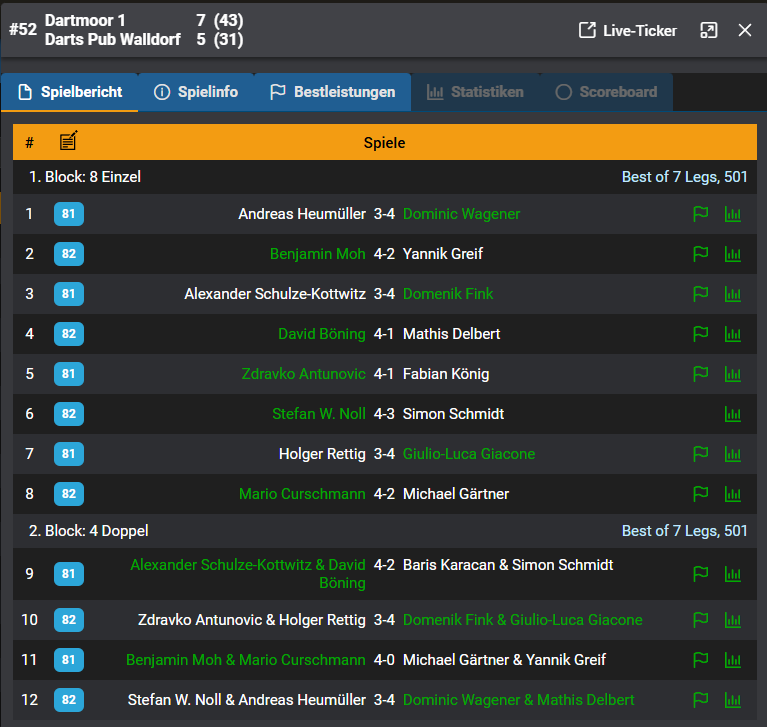Image resolution: width=767 pixels, height=727 pixels.
Task: Switch to the Spielinfo tab
Action: [196, 92]
